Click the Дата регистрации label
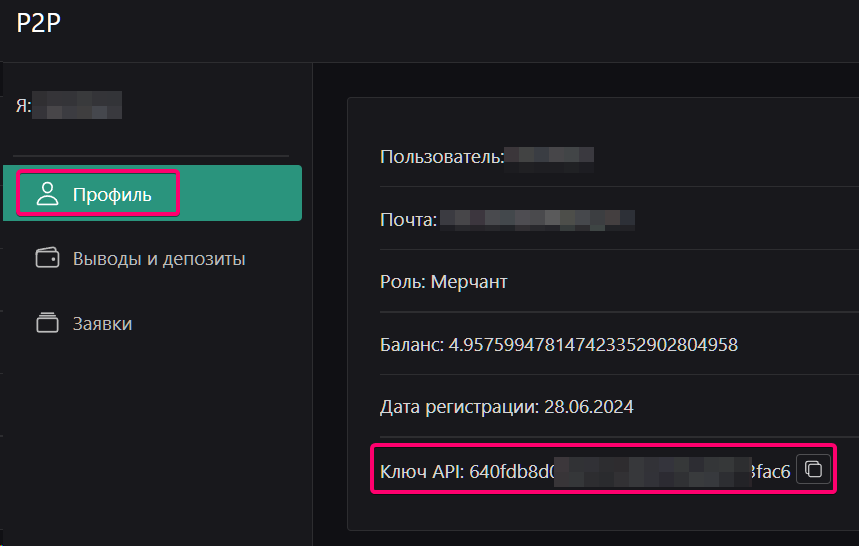The width and height of the screenshot is (859, 546). point(458,407)
